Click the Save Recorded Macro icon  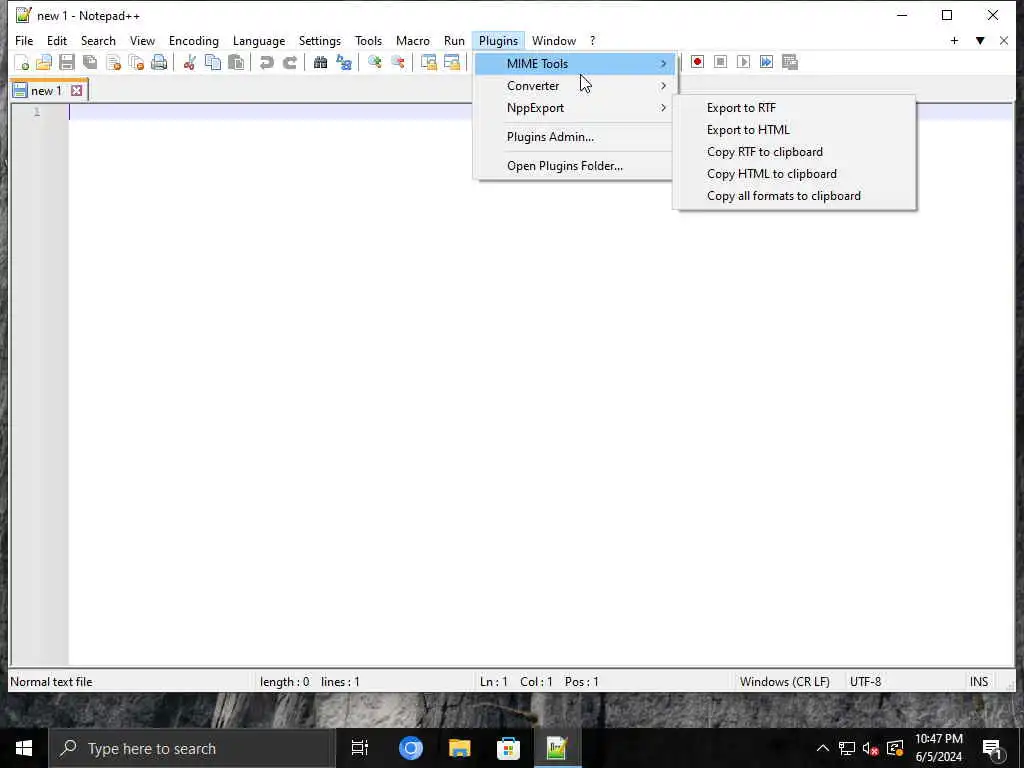(790, 62)
